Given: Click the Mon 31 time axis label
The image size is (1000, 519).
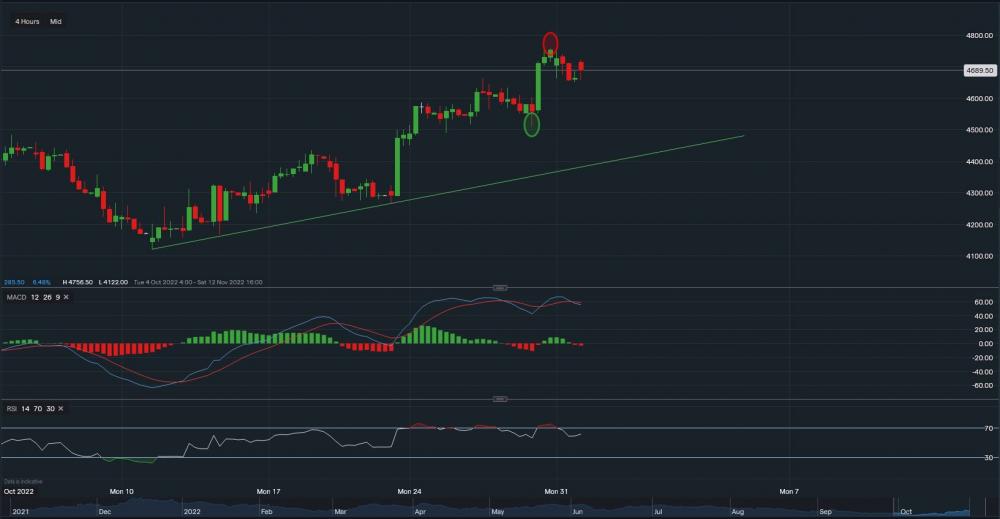Looking at the screenshot, I should (556, 492).
